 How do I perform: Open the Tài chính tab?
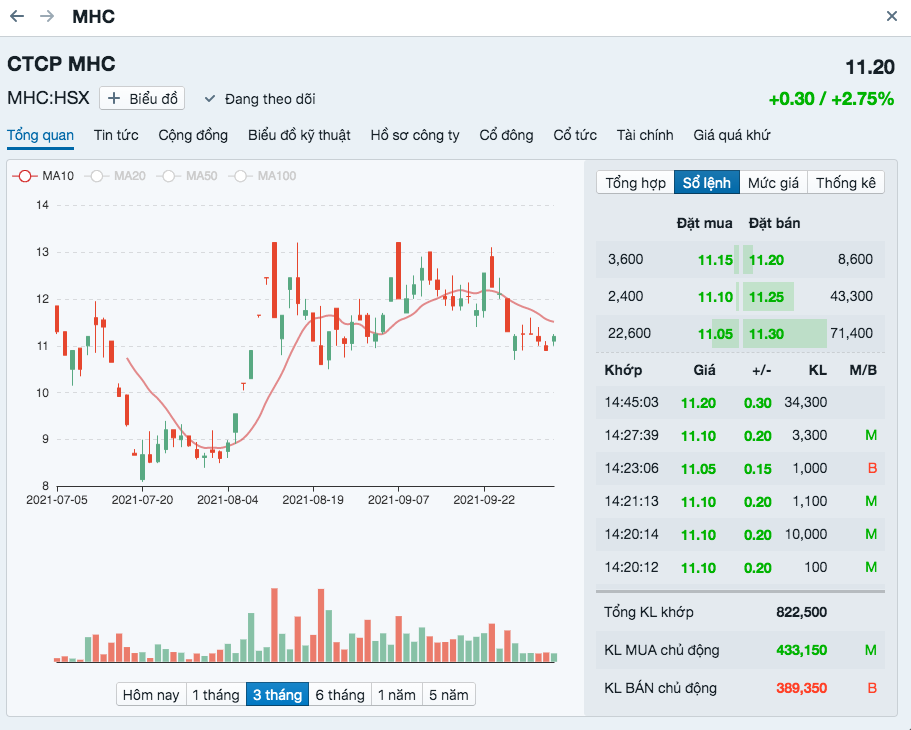pos(645,135)
